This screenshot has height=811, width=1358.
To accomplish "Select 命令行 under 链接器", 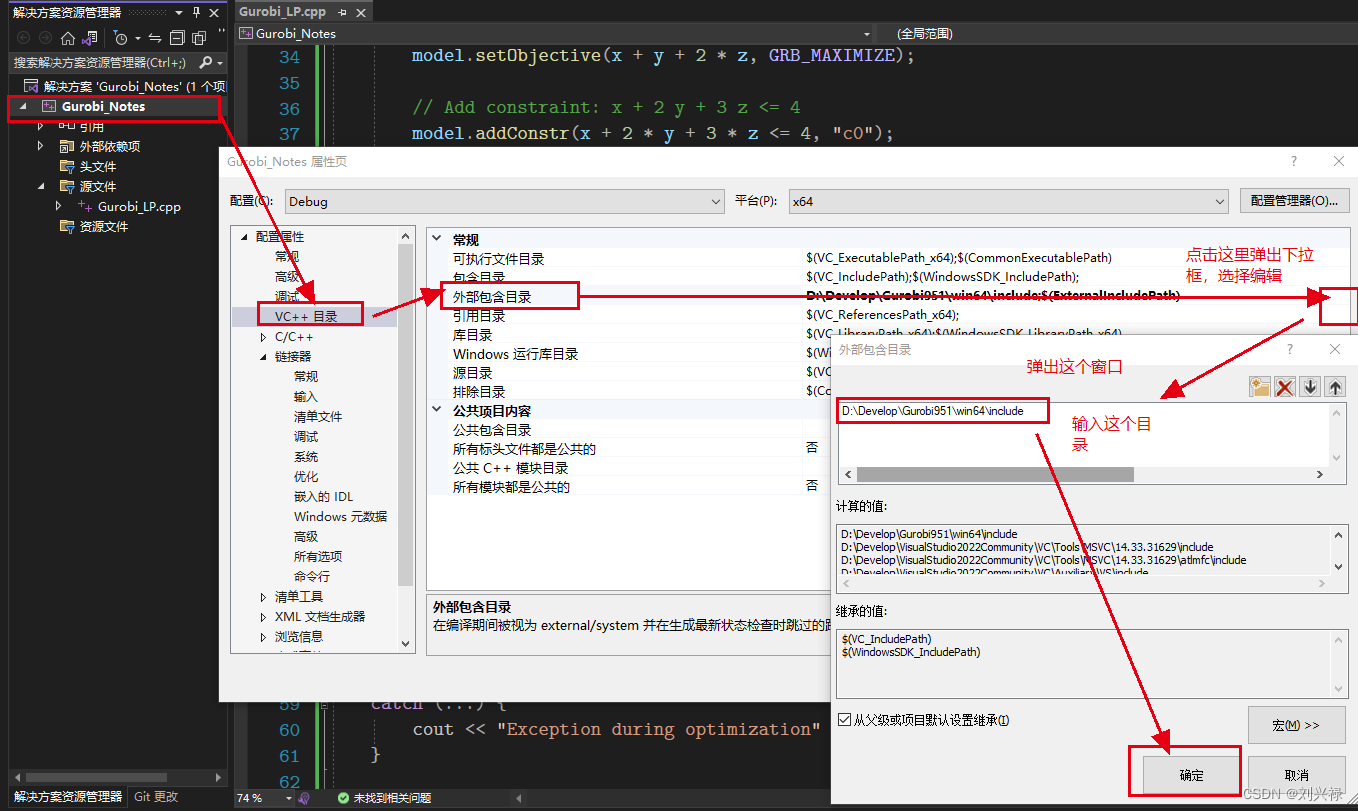I will coord(311,577).
